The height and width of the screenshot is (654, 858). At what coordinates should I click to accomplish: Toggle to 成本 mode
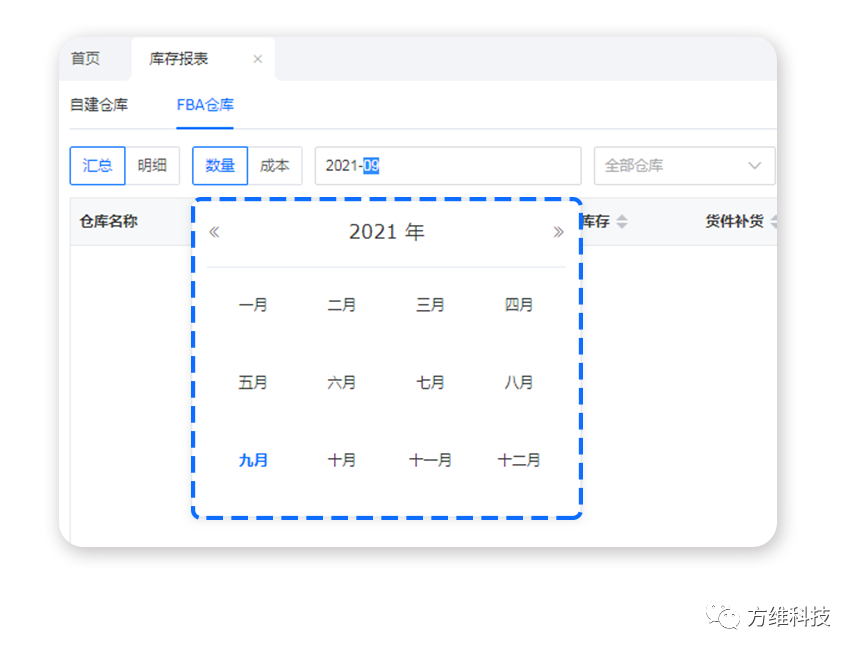[x=275, y=166]
